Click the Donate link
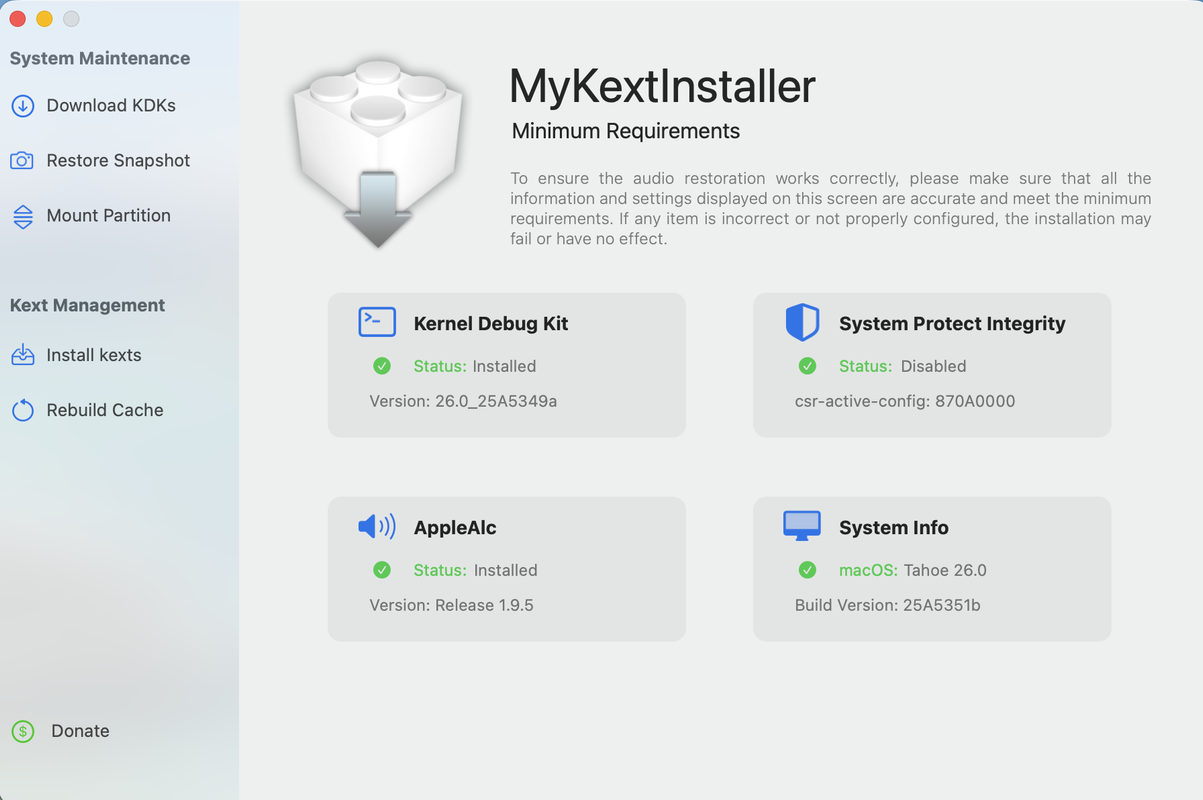Viewport: 1203px width, 800px height. click(x=80, y=731)
